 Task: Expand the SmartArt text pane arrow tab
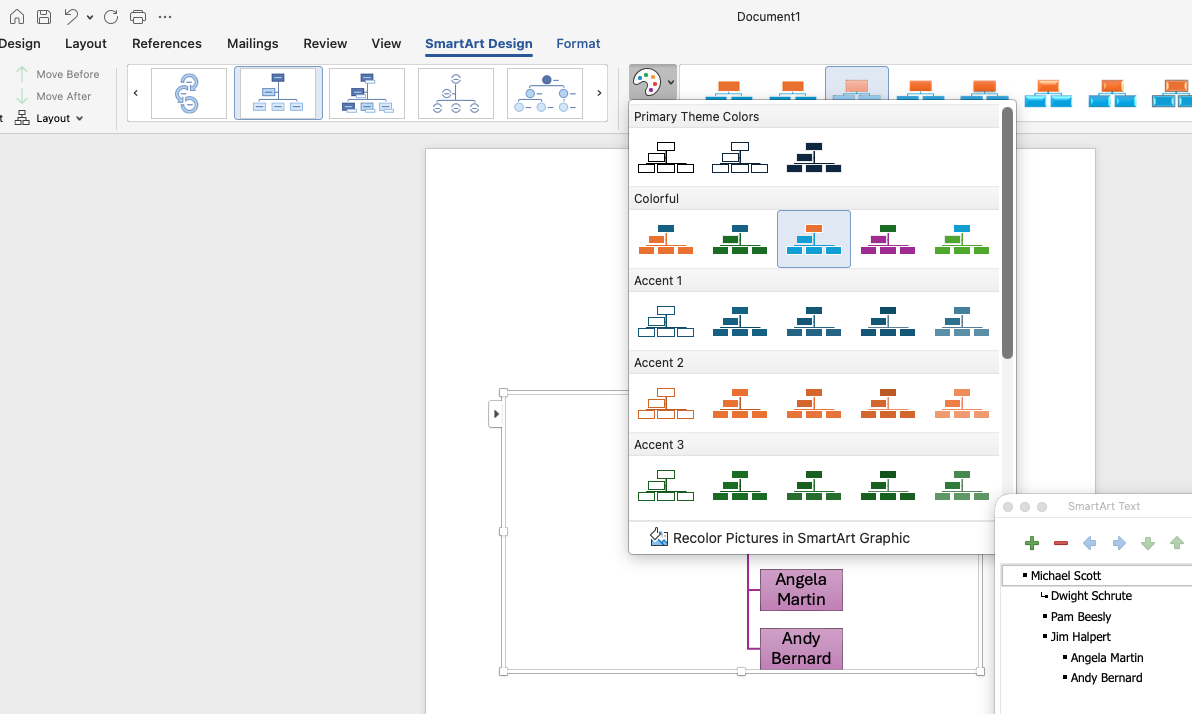click(496, 414)
